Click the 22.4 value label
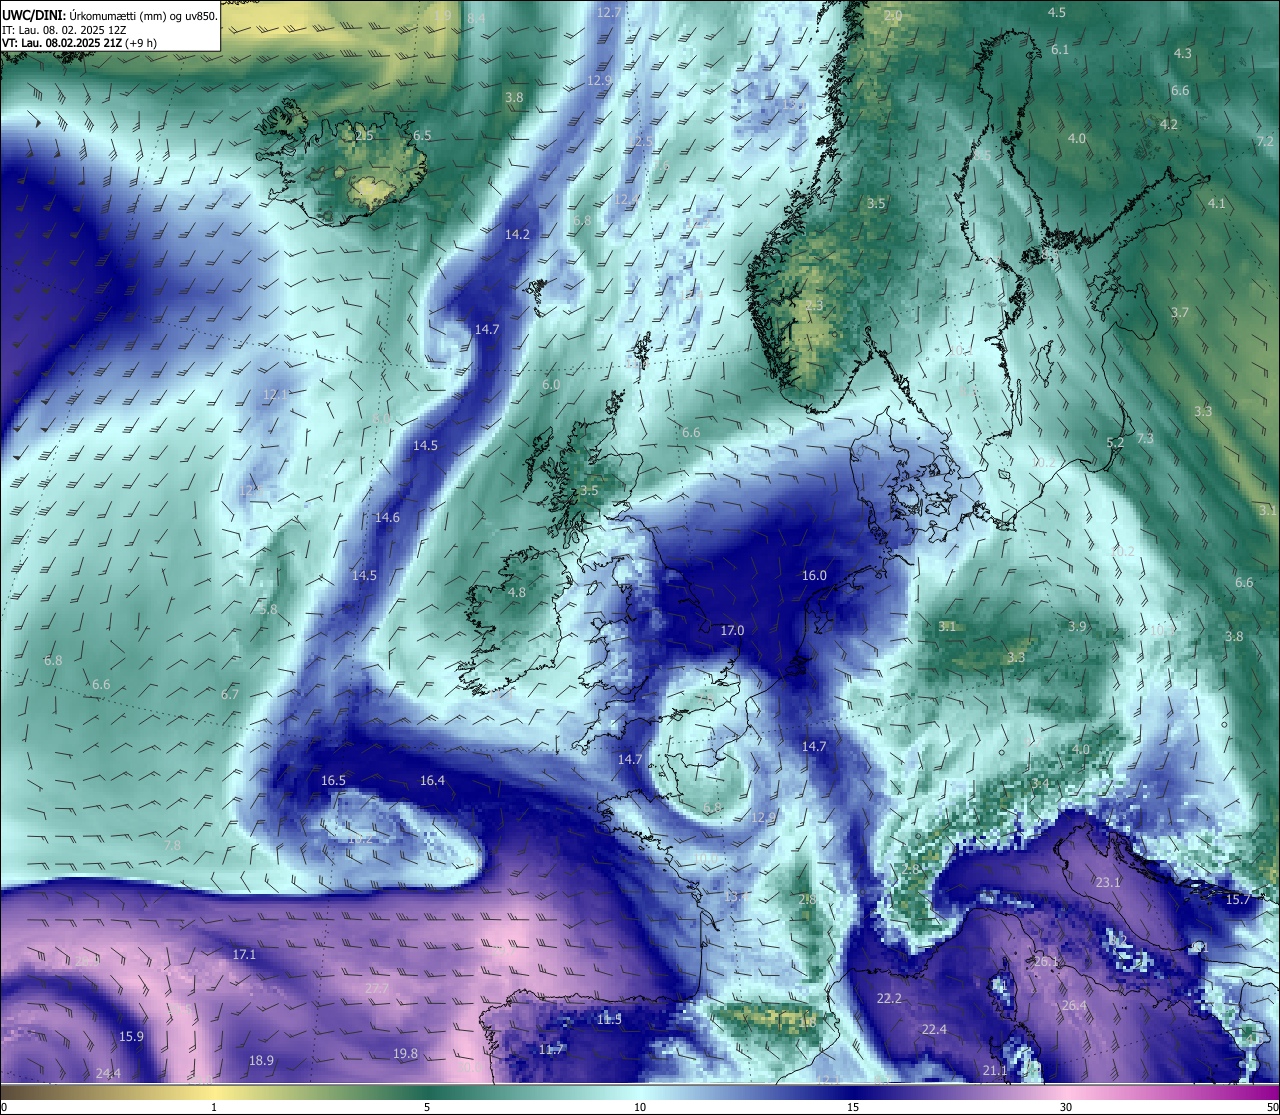Image resolution: width=1280 pixels, height=1115 pixels. click(934, 1029)
